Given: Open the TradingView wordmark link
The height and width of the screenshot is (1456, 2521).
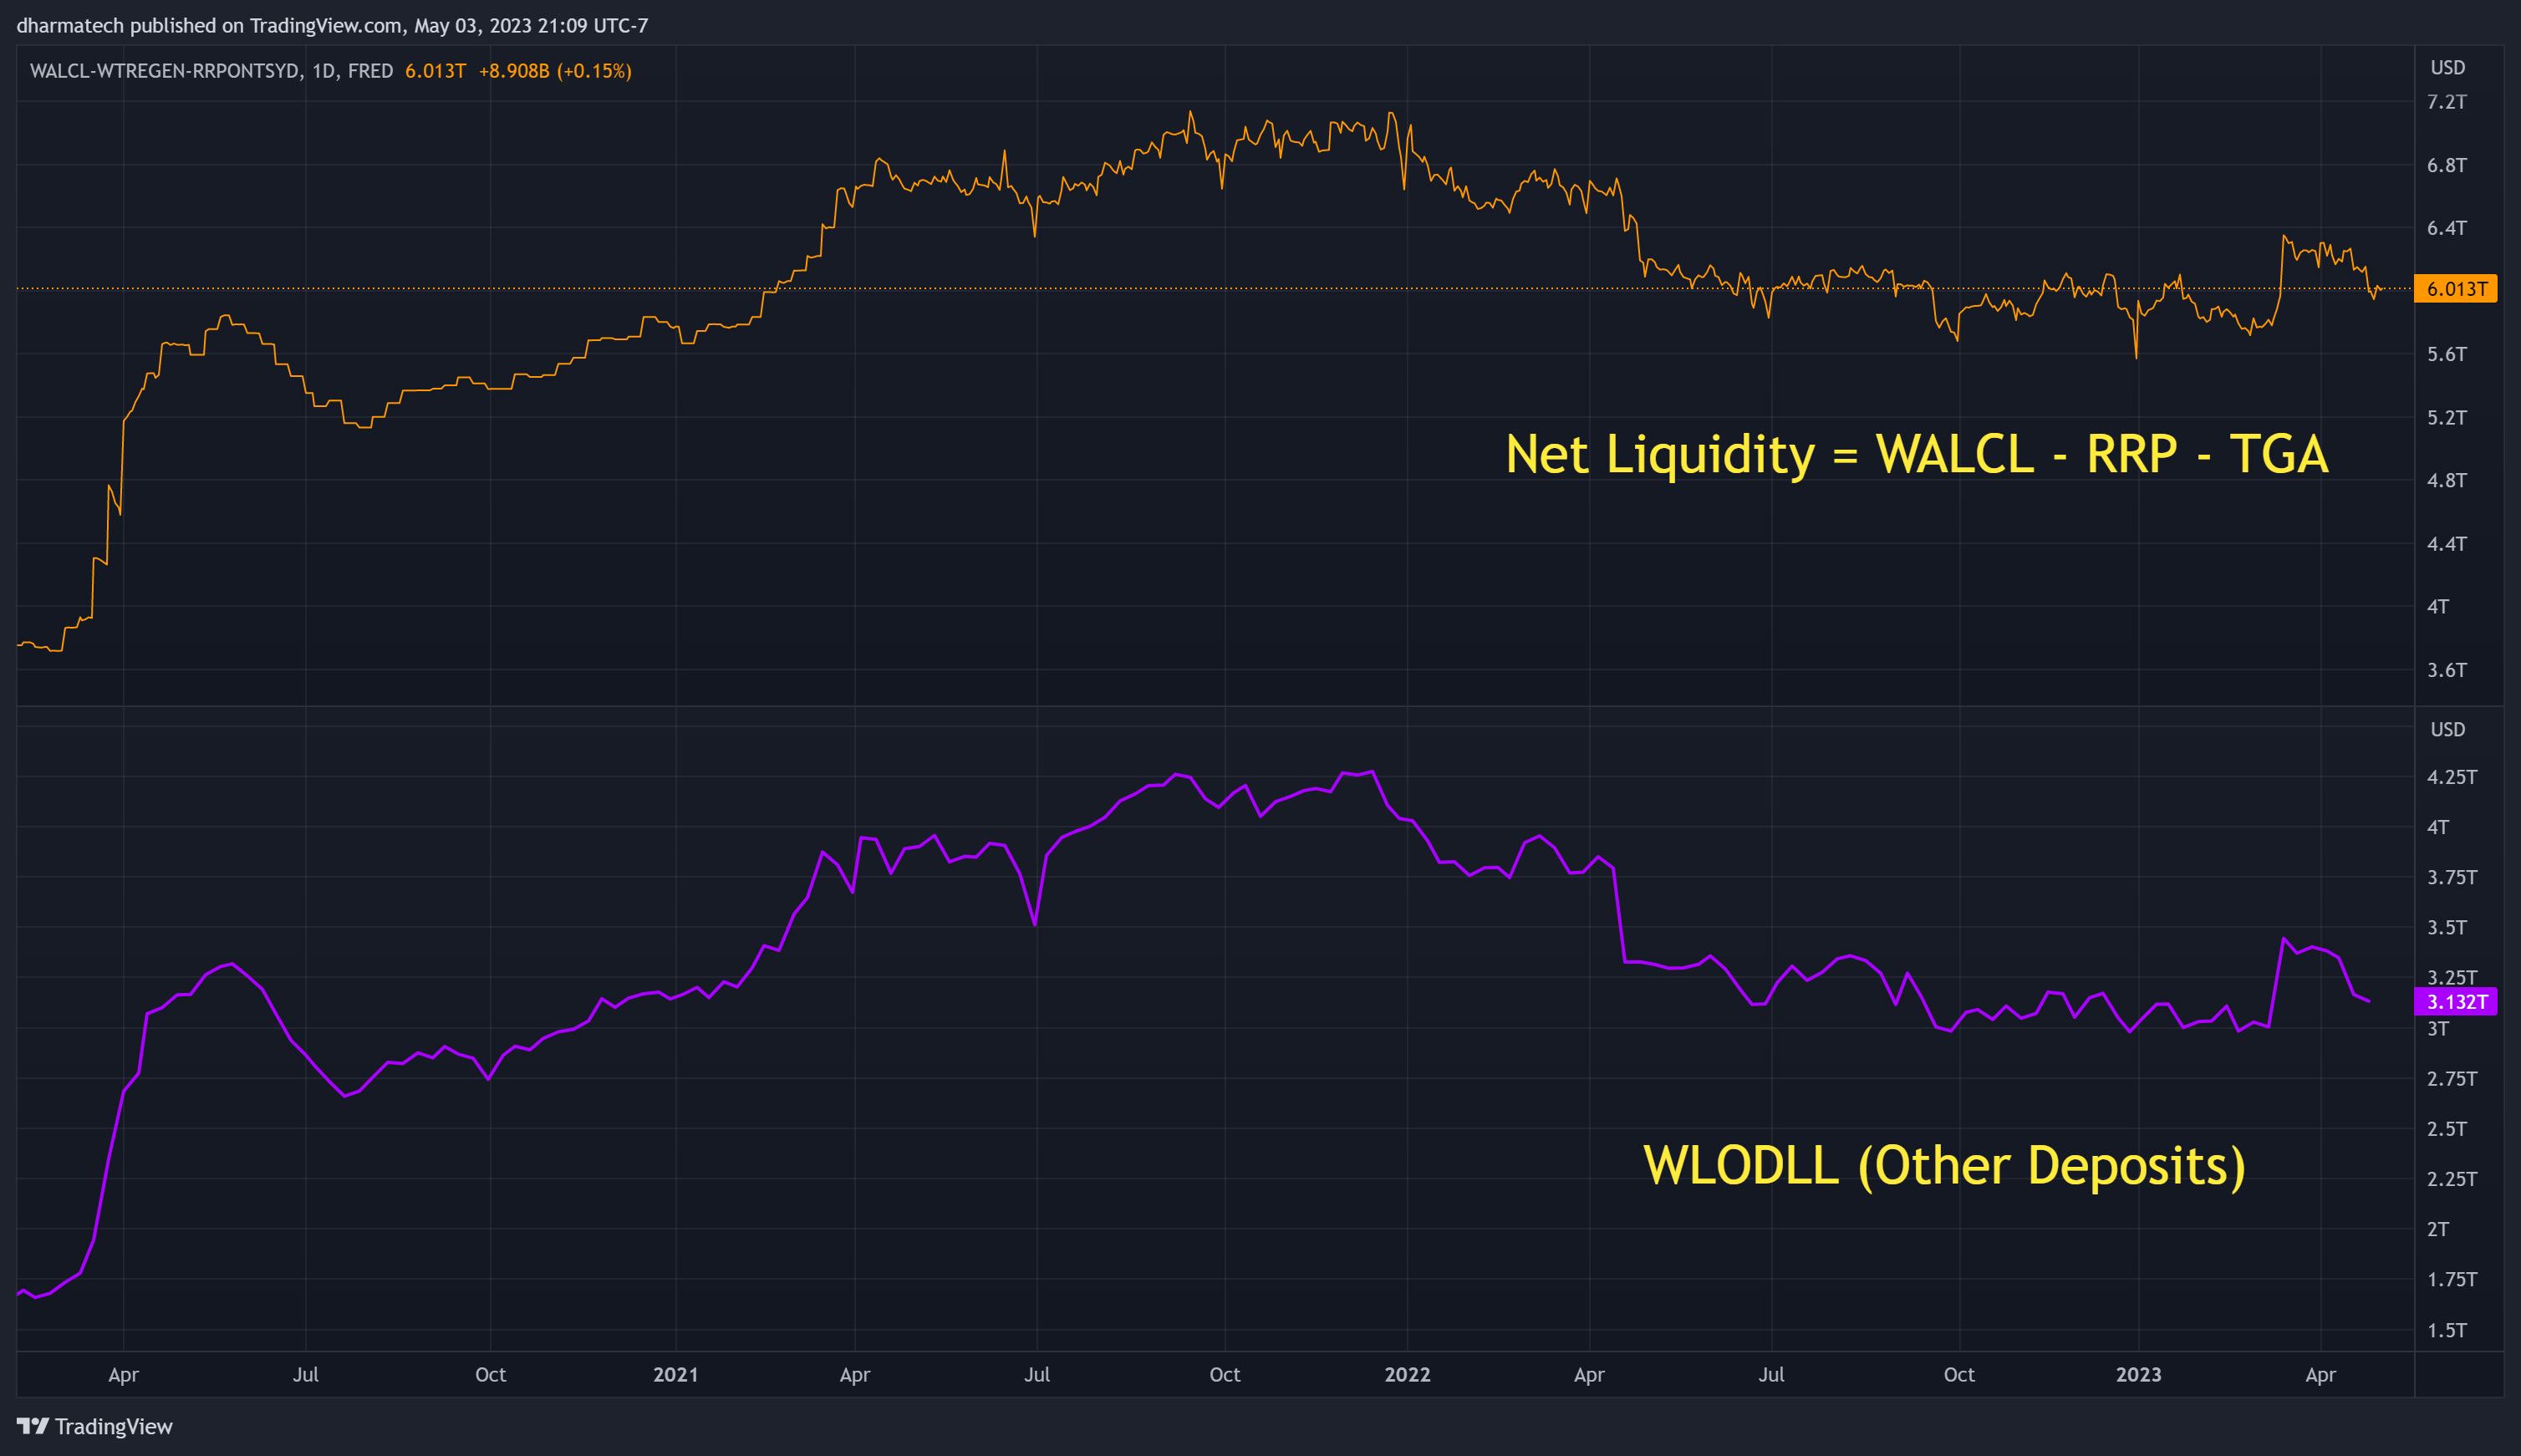Looking at the screenshot, I should (x=113, y=1426).
